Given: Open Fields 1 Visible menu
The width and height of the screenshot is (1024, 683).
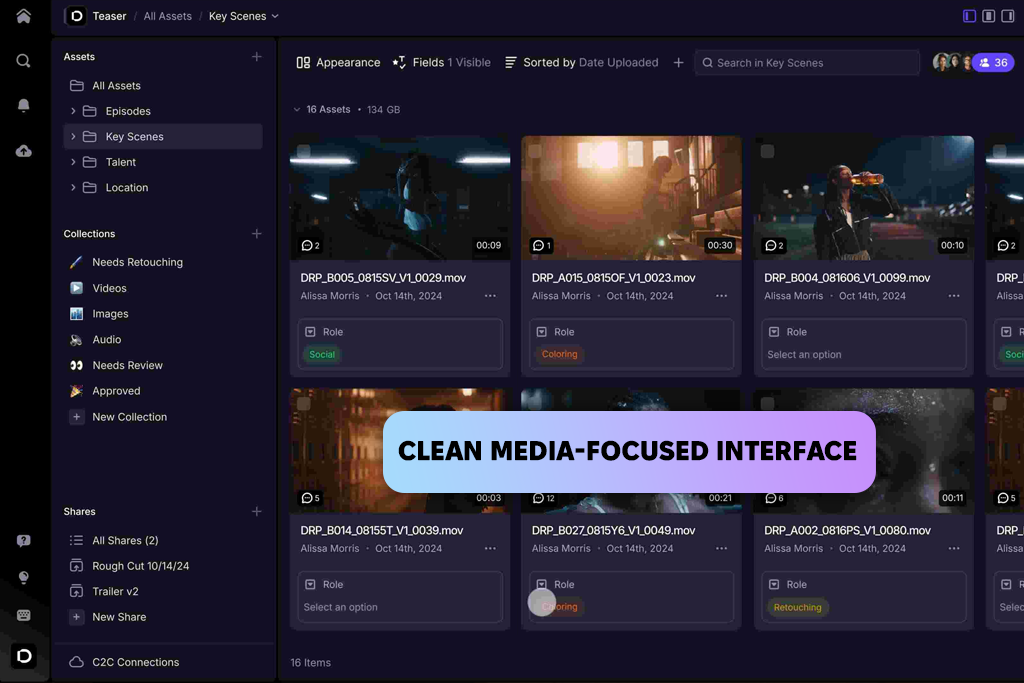Looking at the screenshot, I should [441, 63].
